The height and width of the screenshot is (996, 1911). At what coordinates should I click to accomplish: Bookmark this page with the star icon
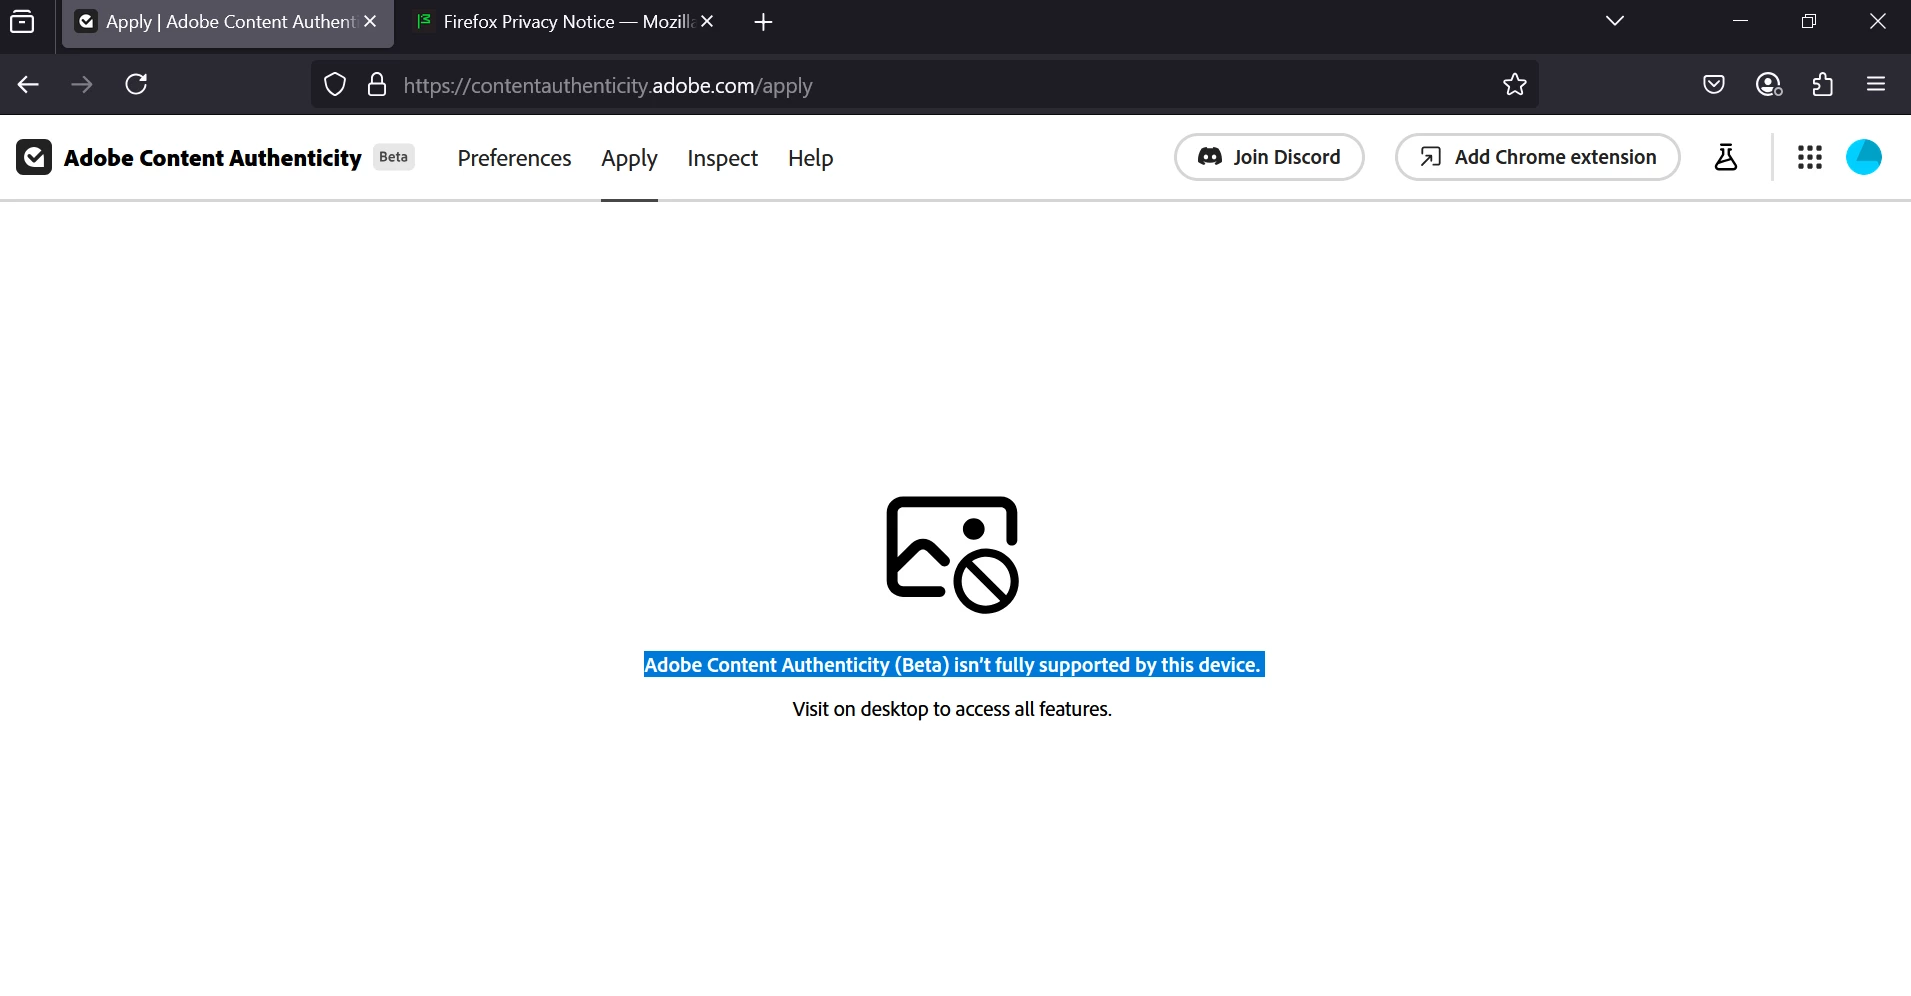(1514, 85)
